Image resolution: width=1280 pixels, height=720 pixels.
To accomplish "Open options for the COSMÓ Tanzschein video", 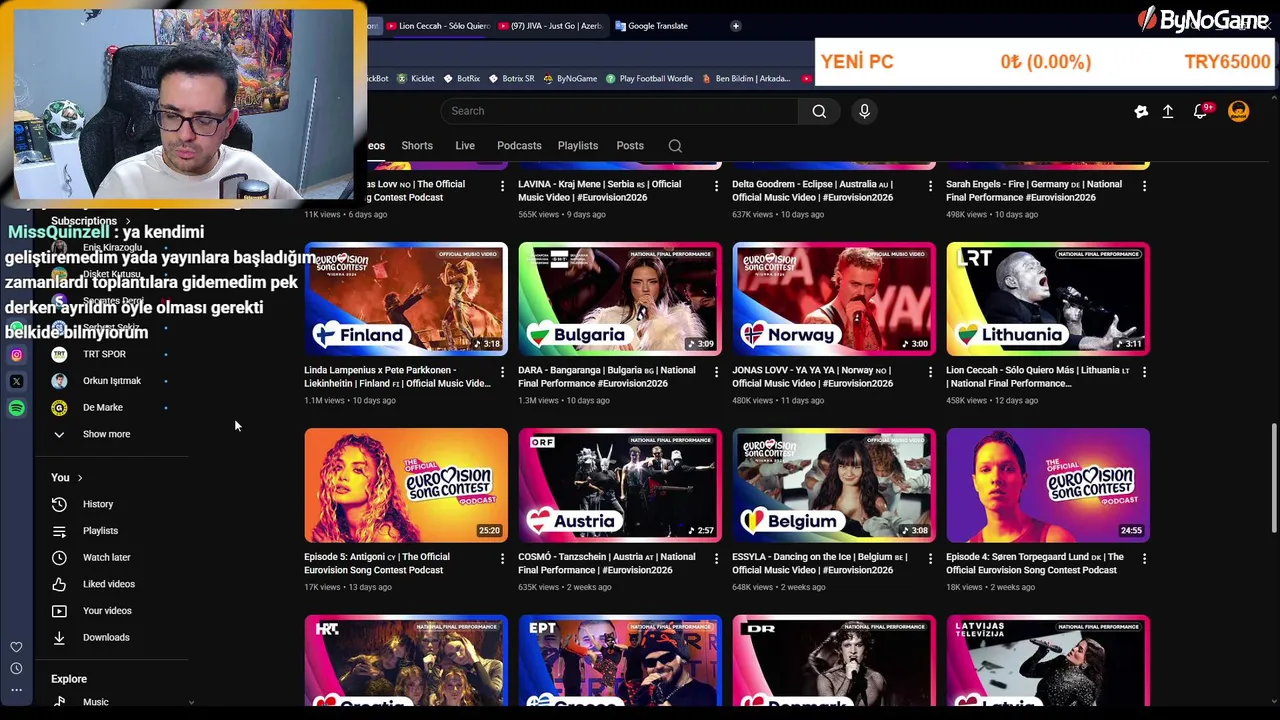I will [x=716, y=558].
